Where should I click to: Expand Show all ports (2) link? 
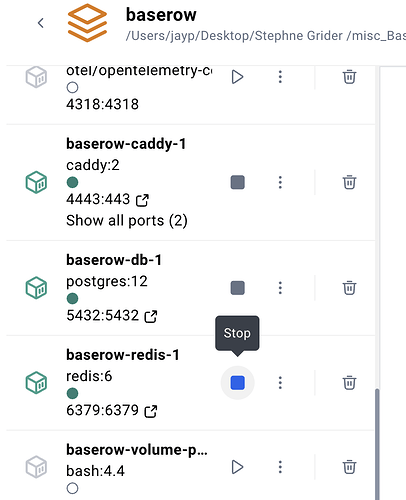click(127, 221)
